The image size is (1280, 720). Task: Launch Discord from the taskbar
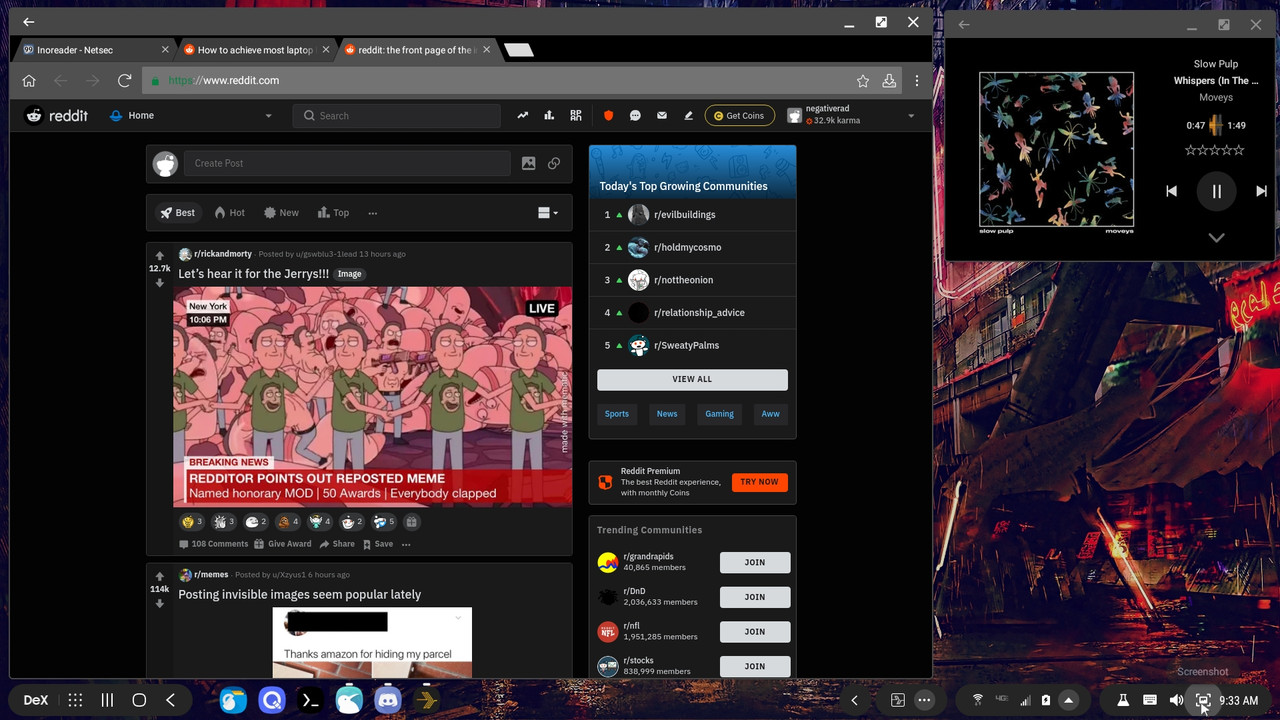pyautogui.click(x=388, y=700)
